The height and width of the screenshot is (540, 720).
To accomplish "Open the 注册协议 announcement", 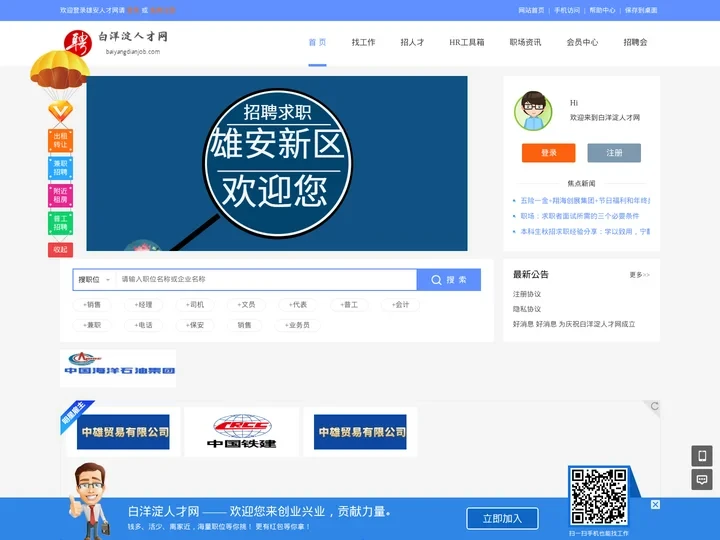I will pos(527,294).
